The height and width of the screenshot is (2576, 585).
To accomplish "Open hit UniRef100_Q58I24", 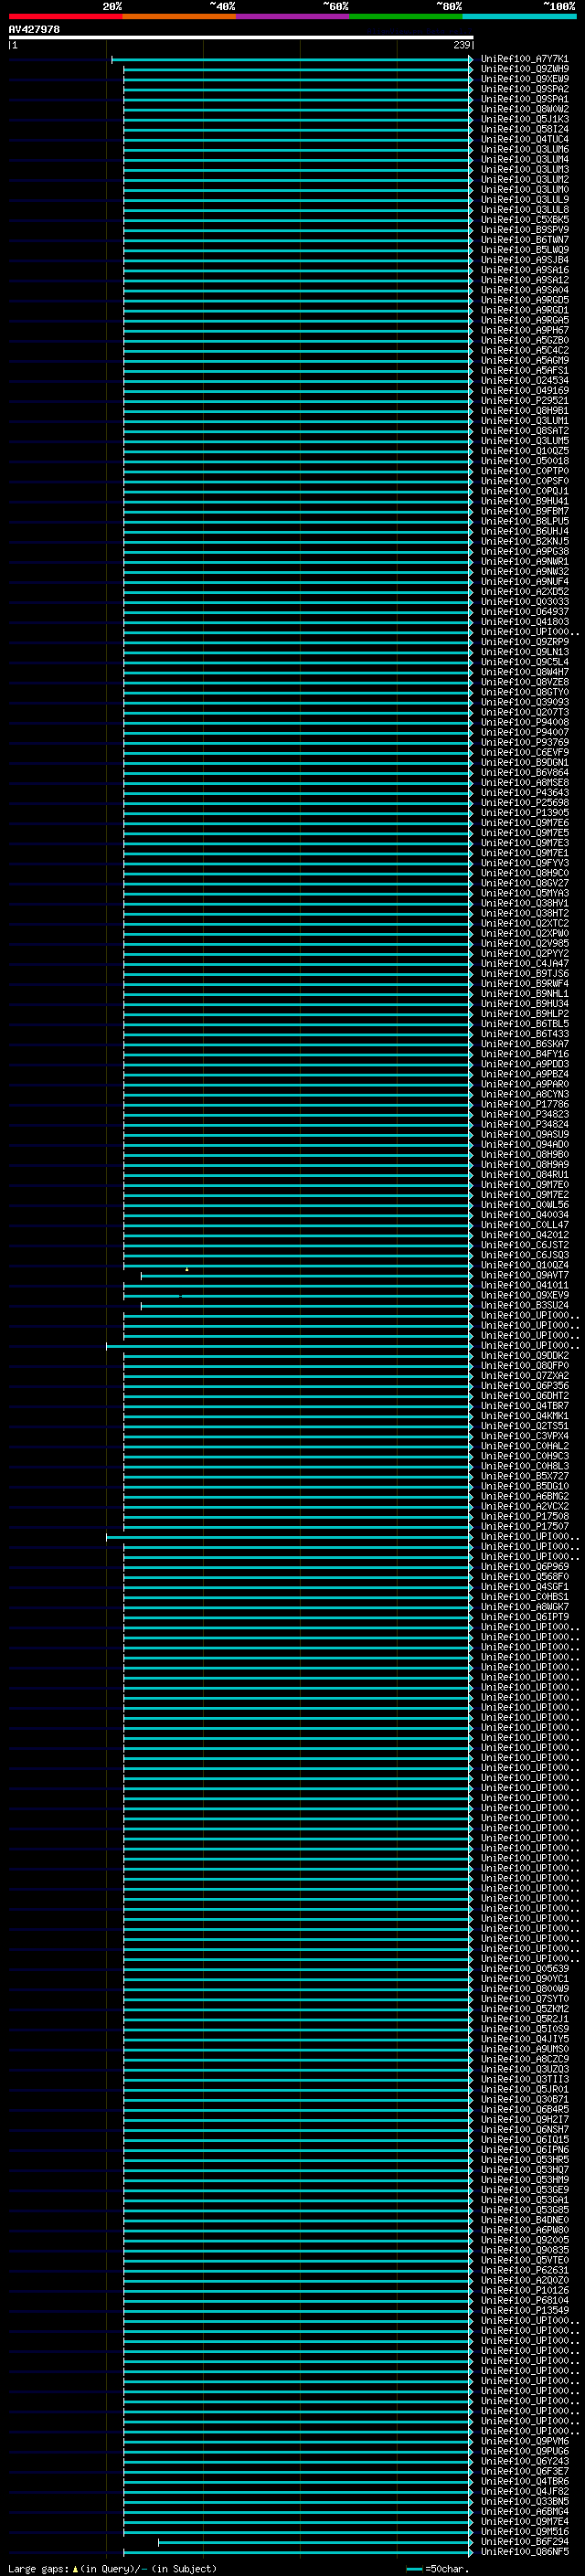I will (524, 129).
